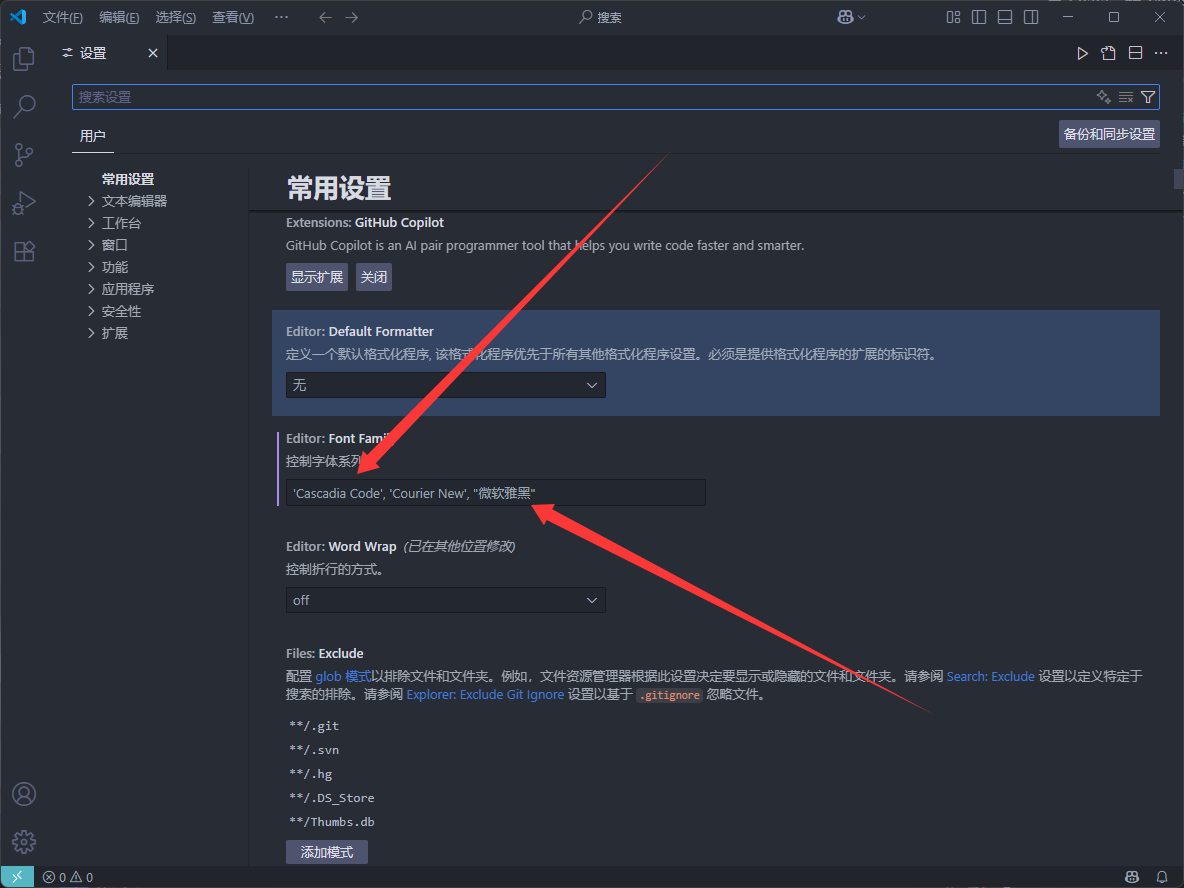Image resolution: width=1184 pixels, height=888 pixels.
Task: Open the 文件 menu
Action: click(62, 18)
